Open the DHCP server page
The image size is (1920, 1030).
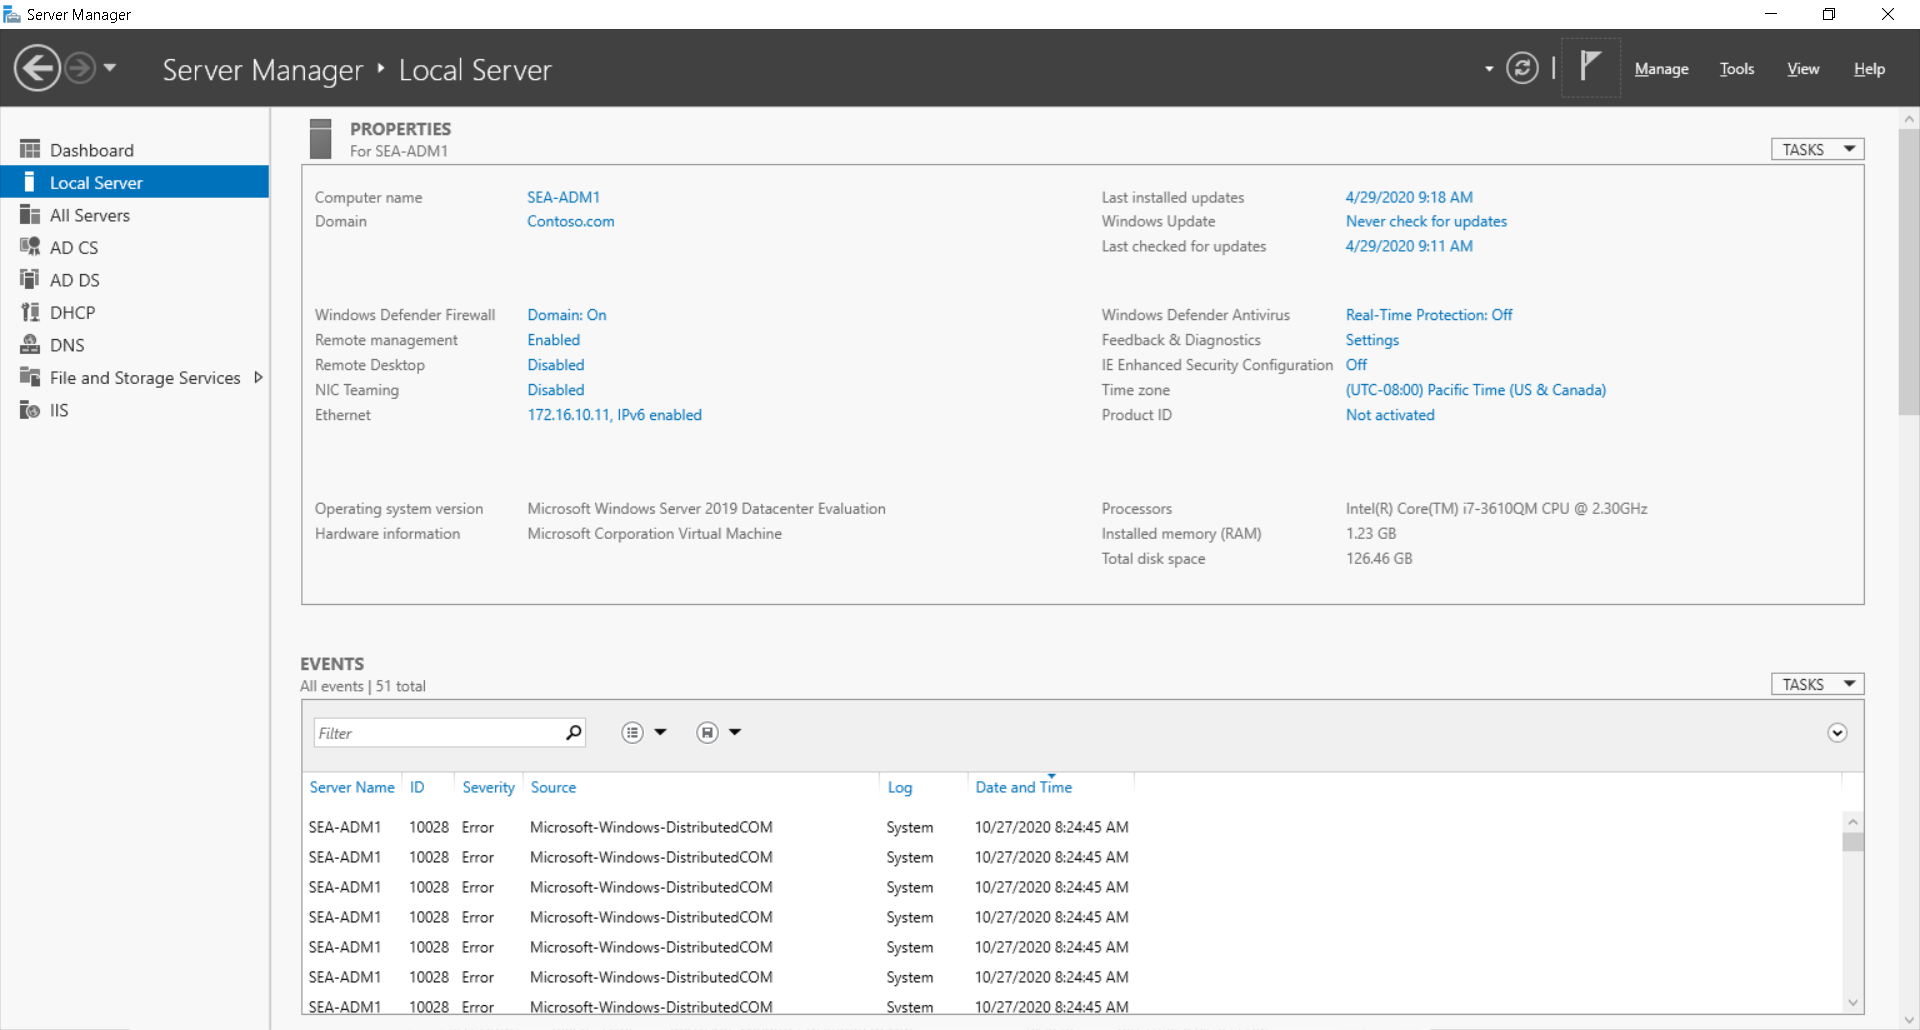(72, 313)
